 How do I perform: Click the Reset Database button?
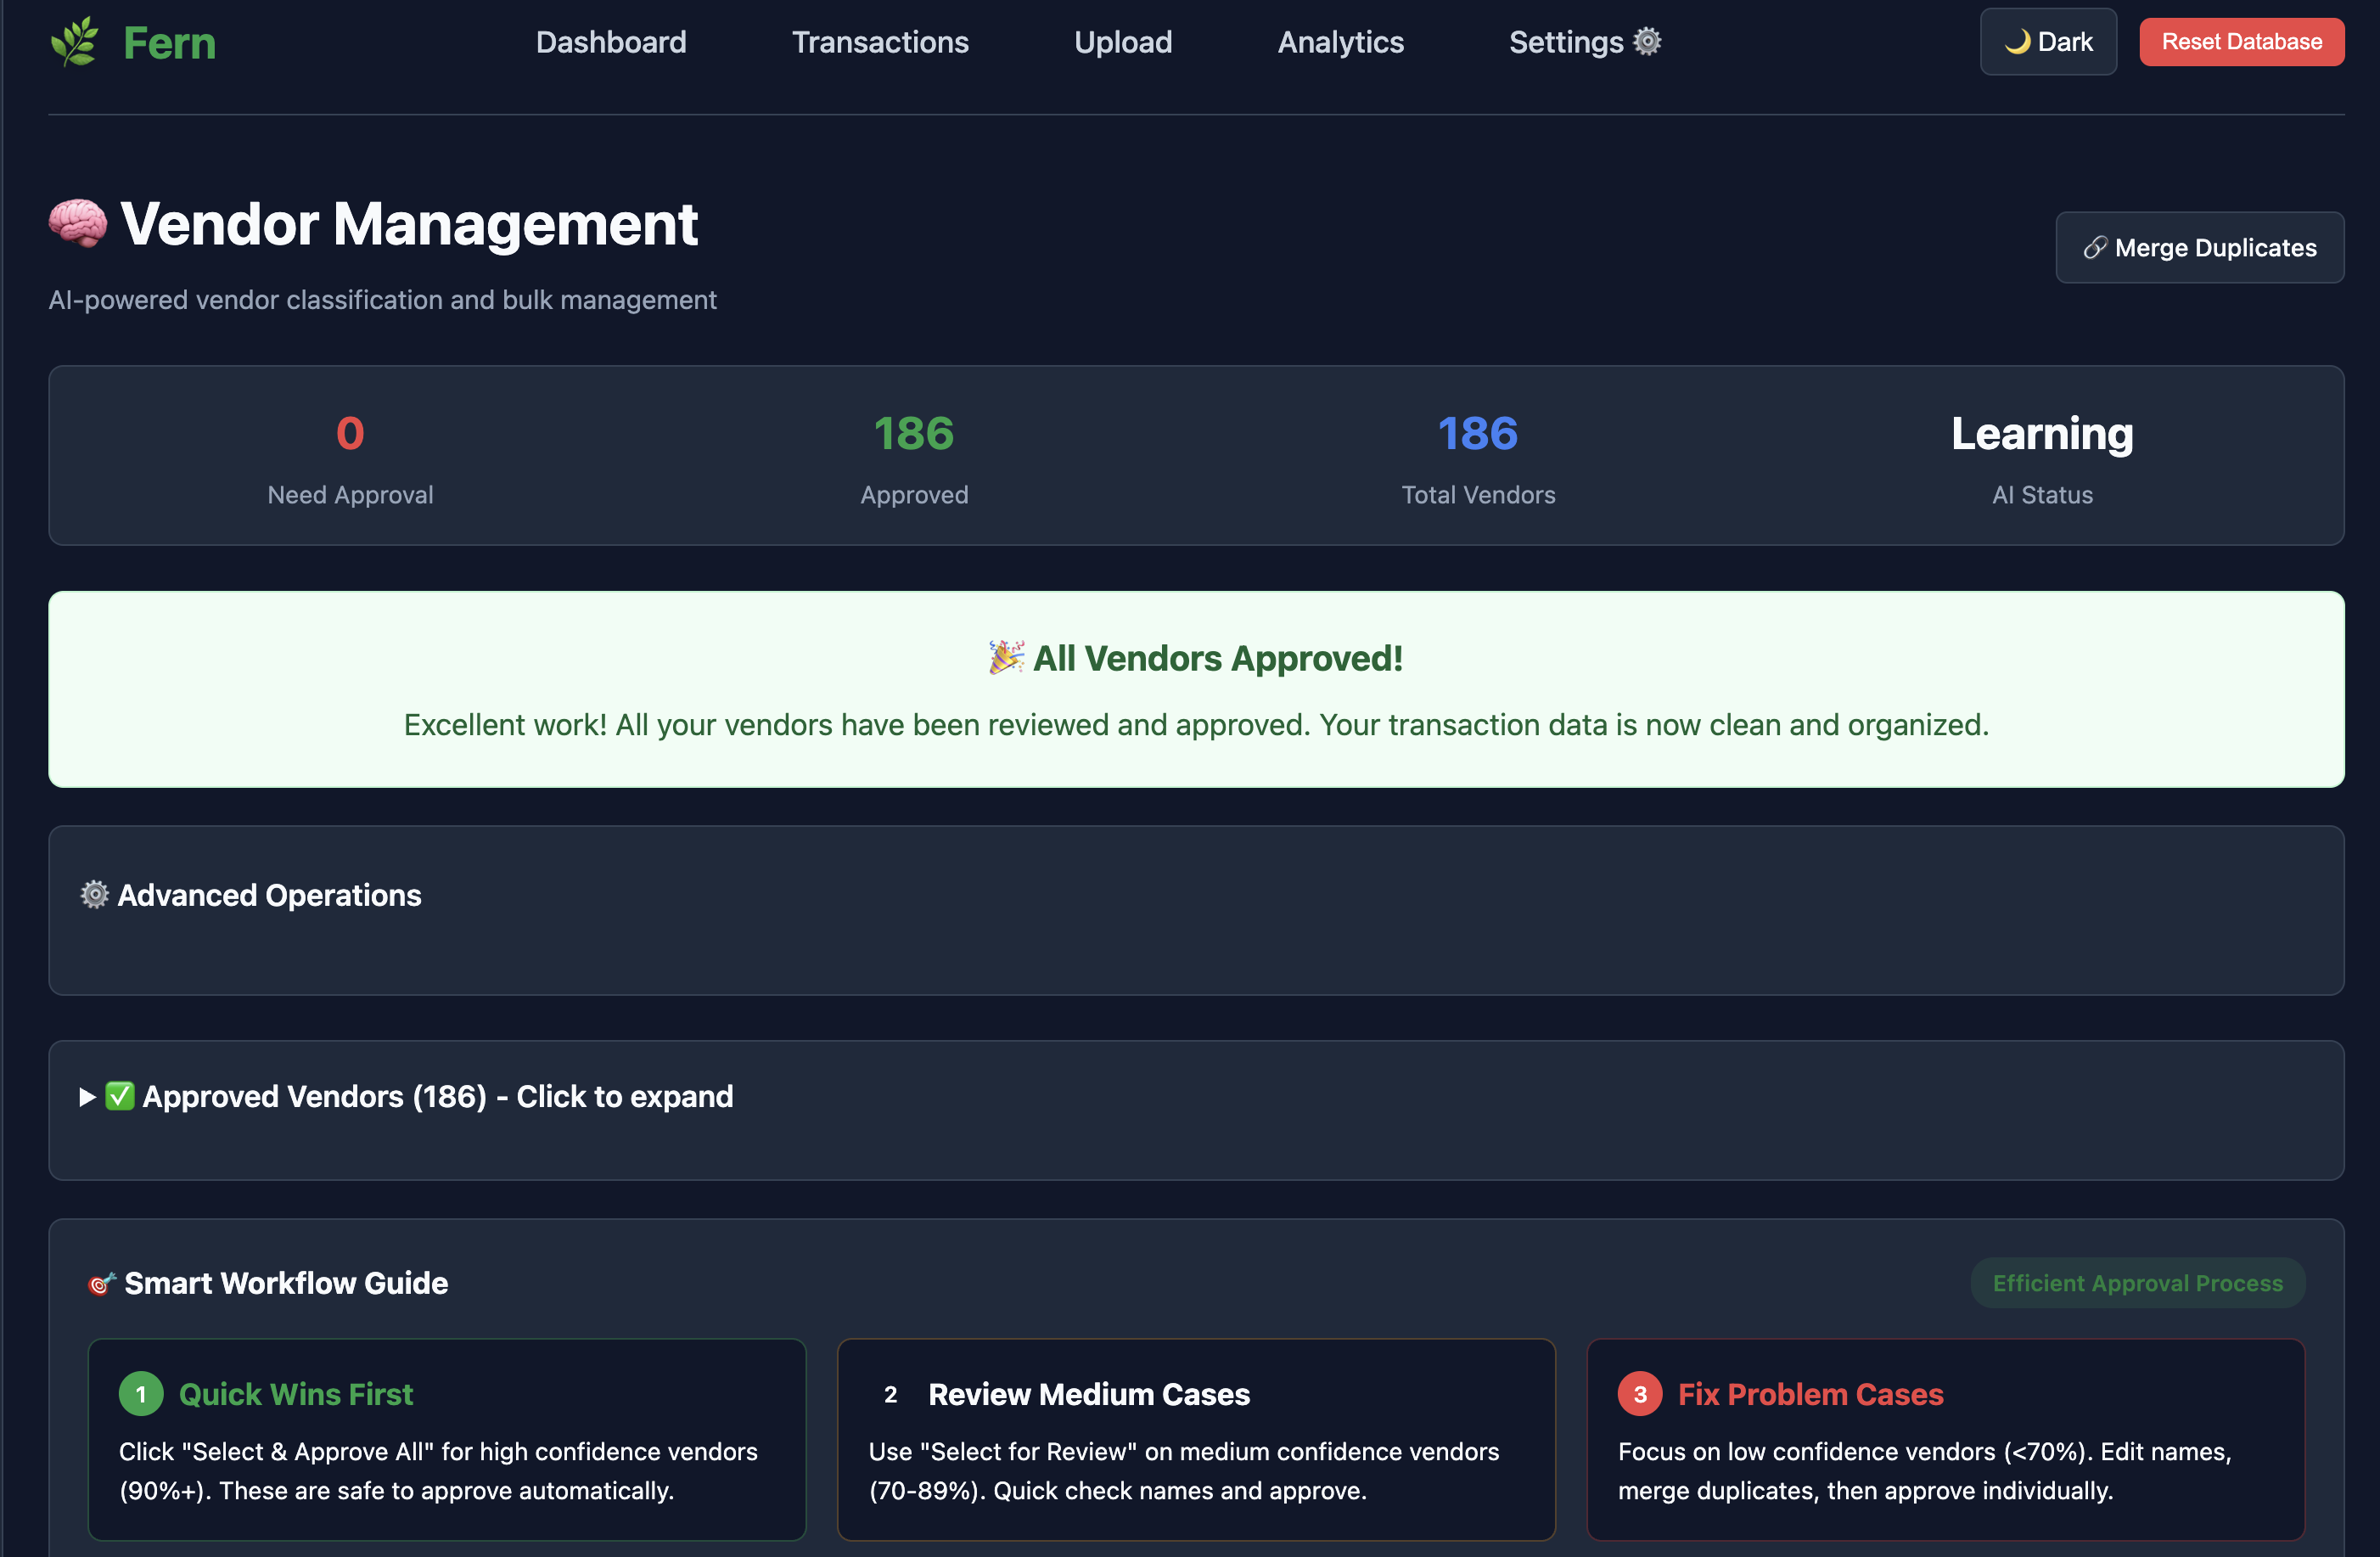[x=2241, y=42]
